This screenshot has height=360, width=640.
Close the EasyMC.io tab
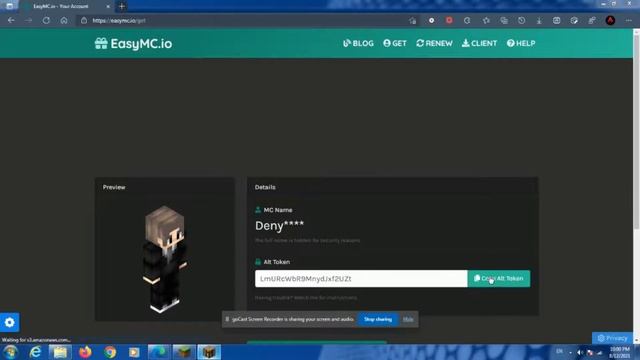click(x=108, y=6)
